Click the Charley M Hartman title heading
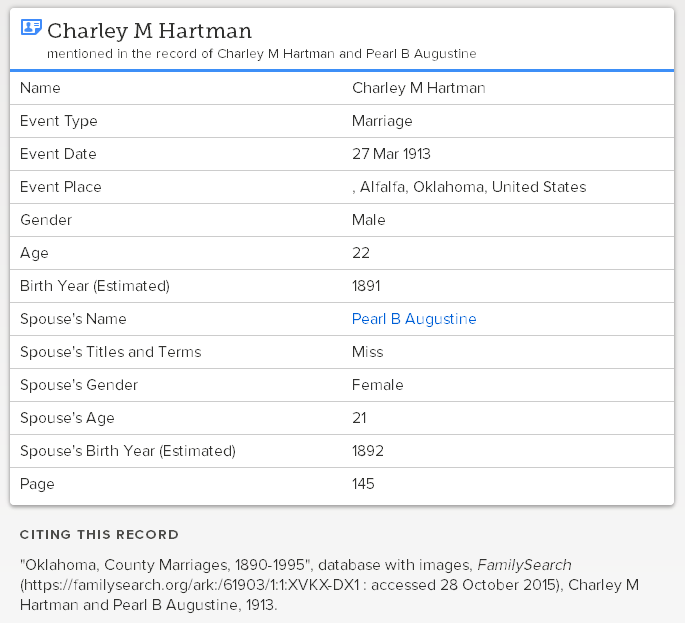This screenshot has height=623, width=685. 150,31
